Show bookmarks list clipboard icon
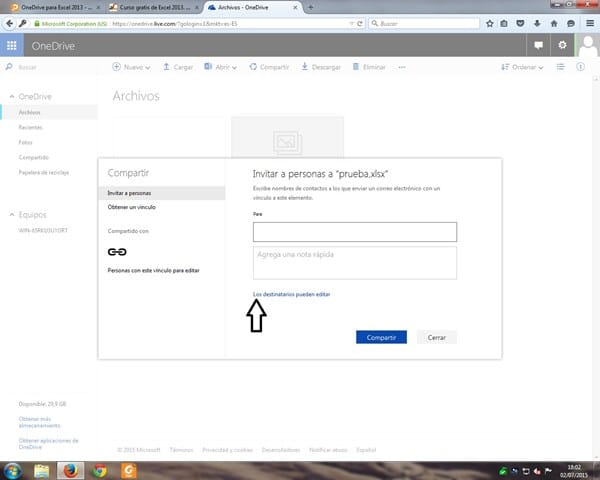The height and width of the screenshot is (480, 600). 504,23
